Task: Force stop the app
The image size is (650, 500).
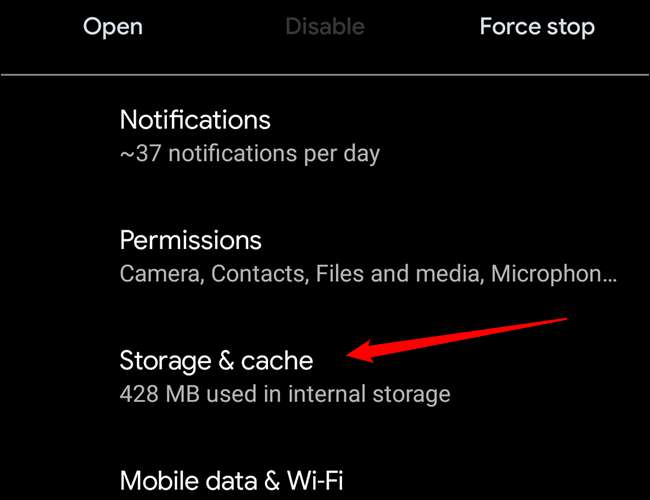Action: click(537, 27)
